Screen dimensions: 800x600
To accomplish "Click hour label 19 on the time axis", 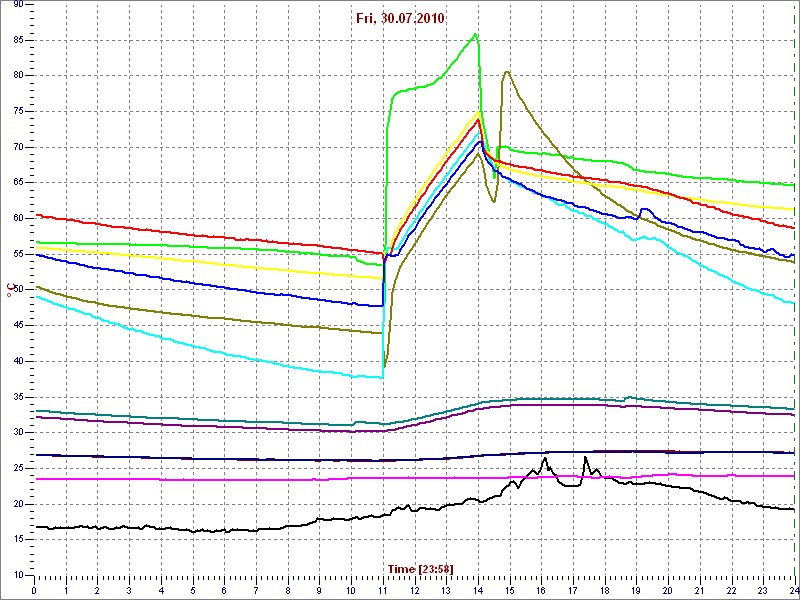I will click(x=636, y=590).
